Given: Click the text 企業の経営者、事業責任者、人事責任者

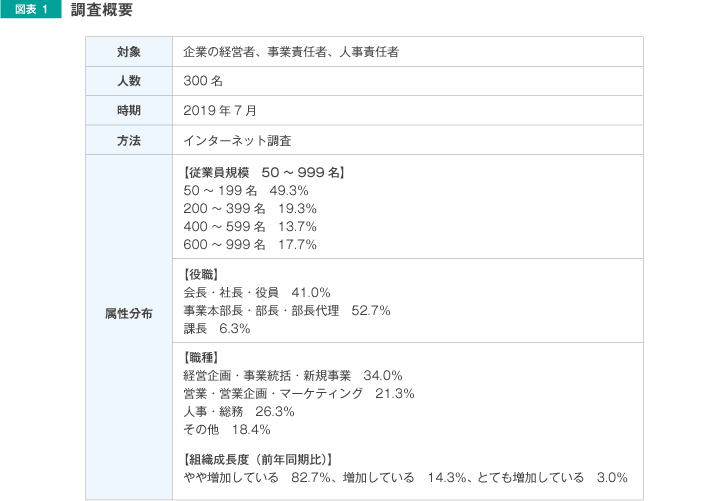Looking at the screenshot, I should pyautogui.click(x=291, y=52).
